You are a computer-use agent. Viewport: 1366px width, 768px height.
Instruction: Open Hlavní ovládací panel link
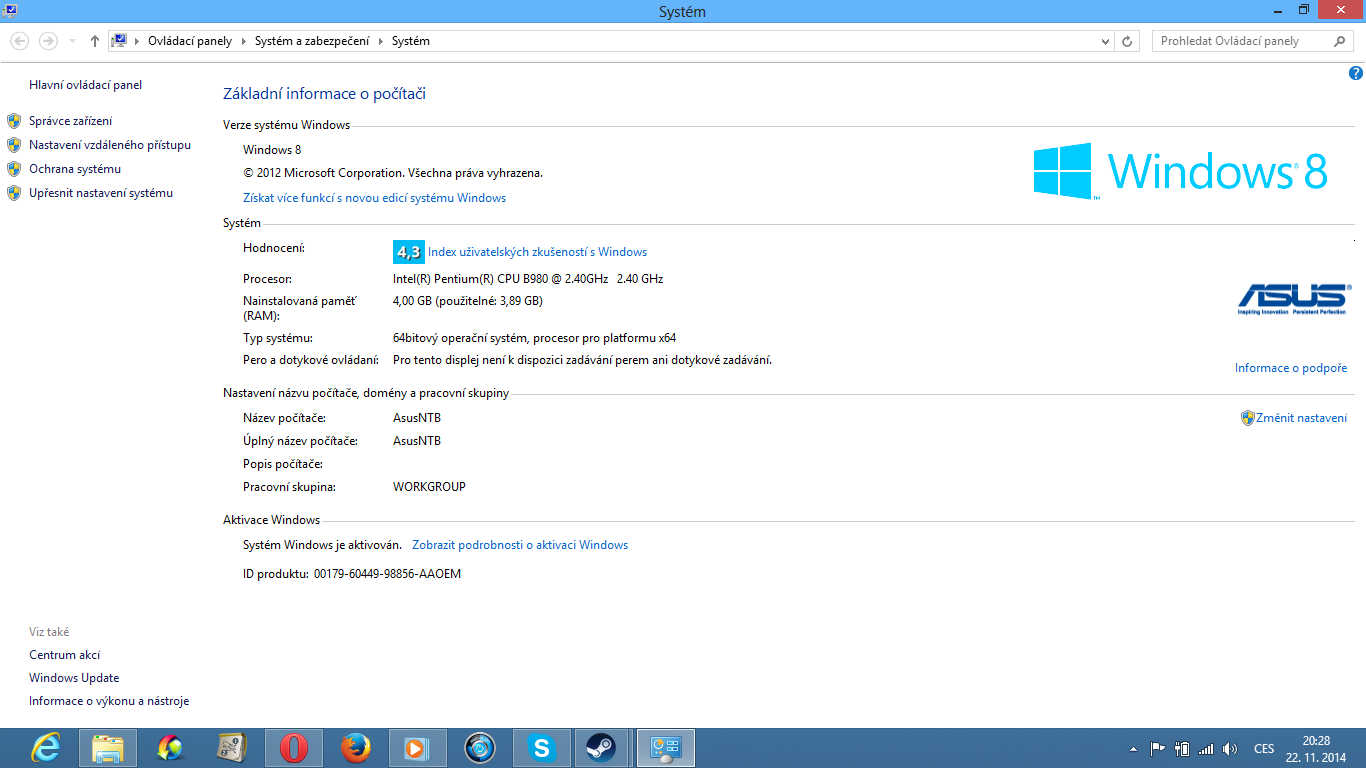point(86,85)
